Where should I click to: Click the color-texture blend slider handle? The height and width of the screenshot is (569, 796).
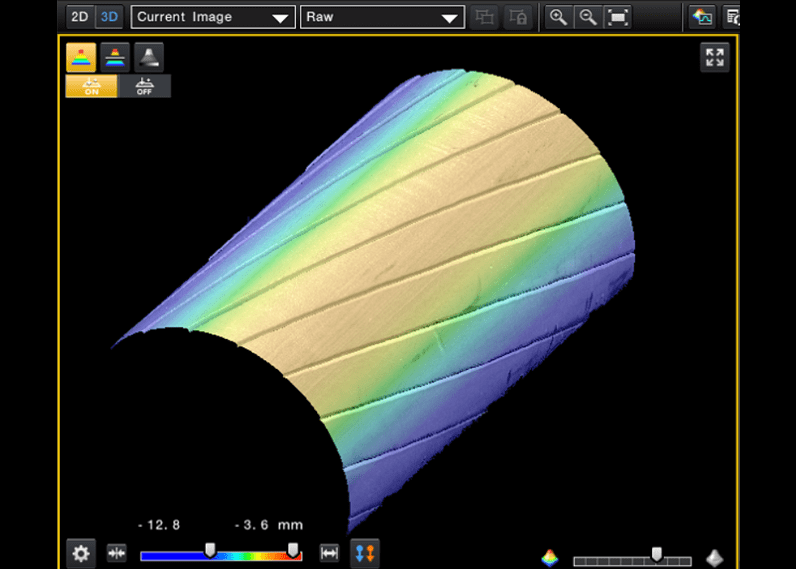point(656,553)
